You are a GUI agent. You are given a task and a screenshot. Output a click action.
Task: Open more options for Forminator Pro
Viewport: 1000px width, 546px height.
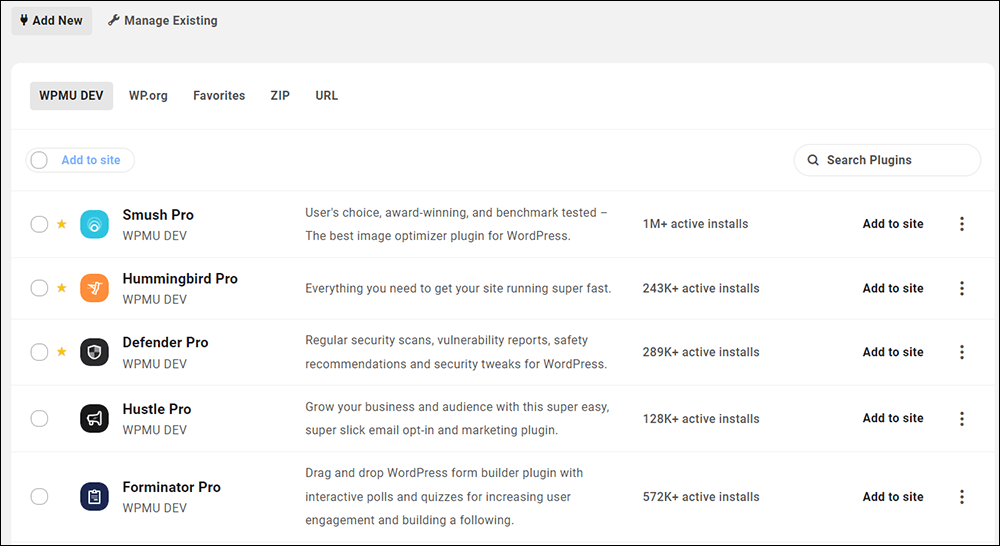point(962,497)
